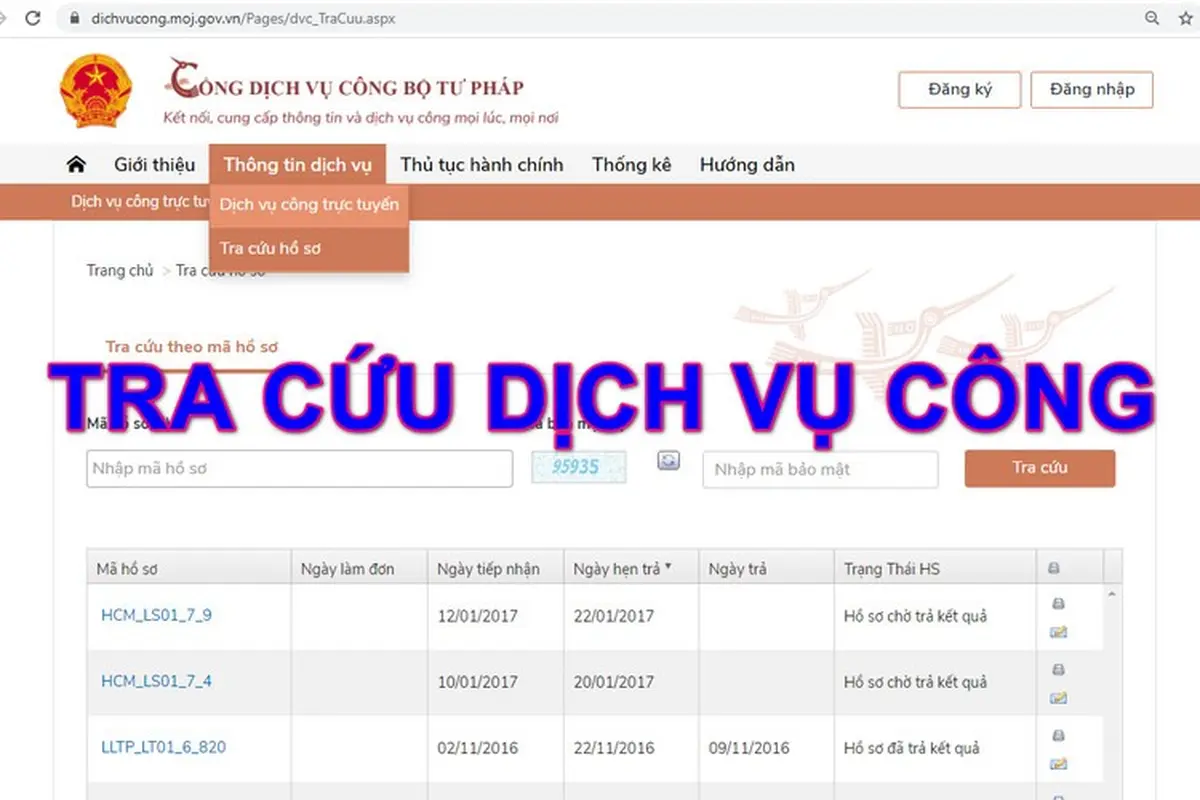Open Hướng dẫn menu
The width and height of the screenshot is (1200, 800).
point(747,165)
